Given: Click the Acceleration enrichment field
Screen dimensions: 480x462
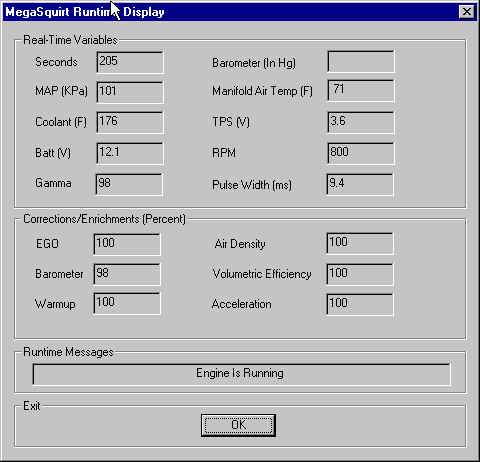Looking at the screenshot, I should [x=360, y=304].
